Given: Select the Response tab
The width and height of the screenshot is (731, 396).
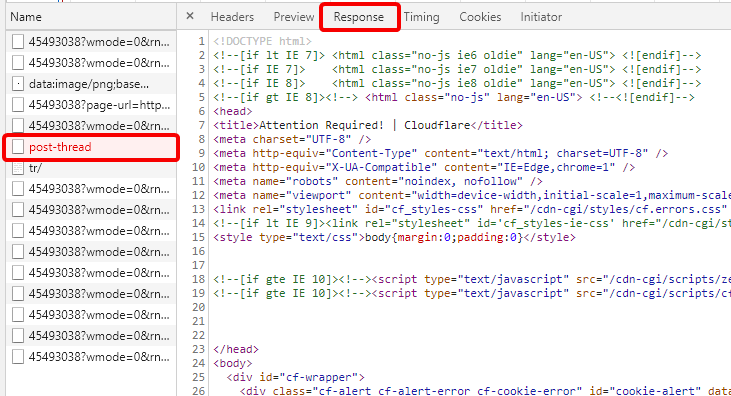Looking at the screenshot, I should point(359,17).
